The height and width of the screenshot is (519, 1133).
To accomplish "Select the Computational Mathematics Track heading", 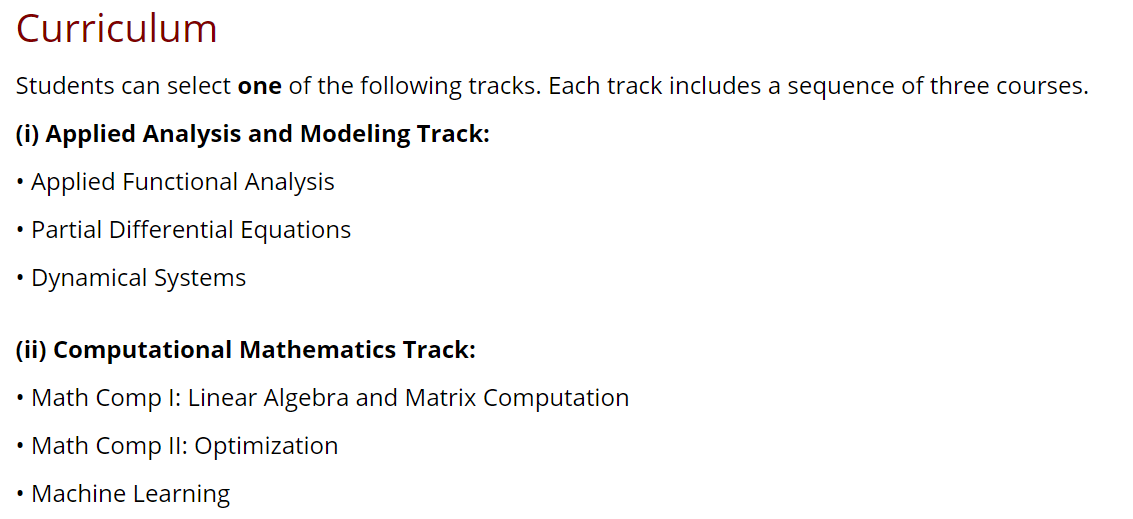I will 246,350.
